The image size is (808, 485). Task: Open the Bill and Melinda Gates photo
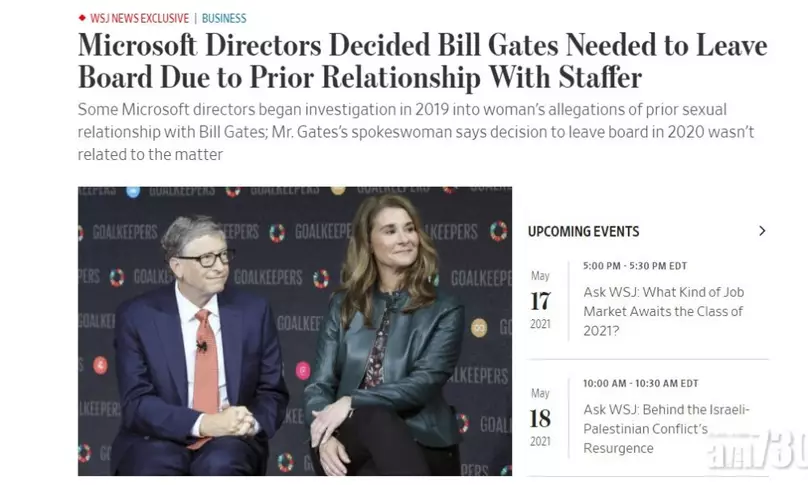coord(295,331)
